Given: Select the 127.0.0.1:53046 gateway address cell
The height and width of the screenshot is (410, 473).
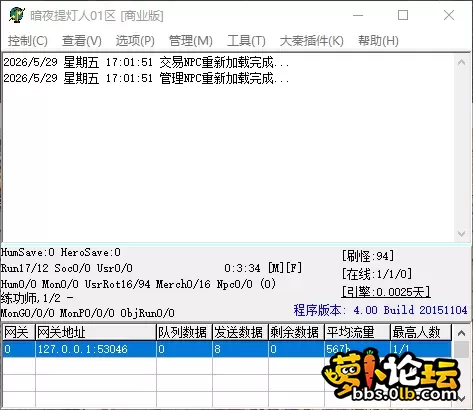Looking at the screenshot, I should pos(96,349).
